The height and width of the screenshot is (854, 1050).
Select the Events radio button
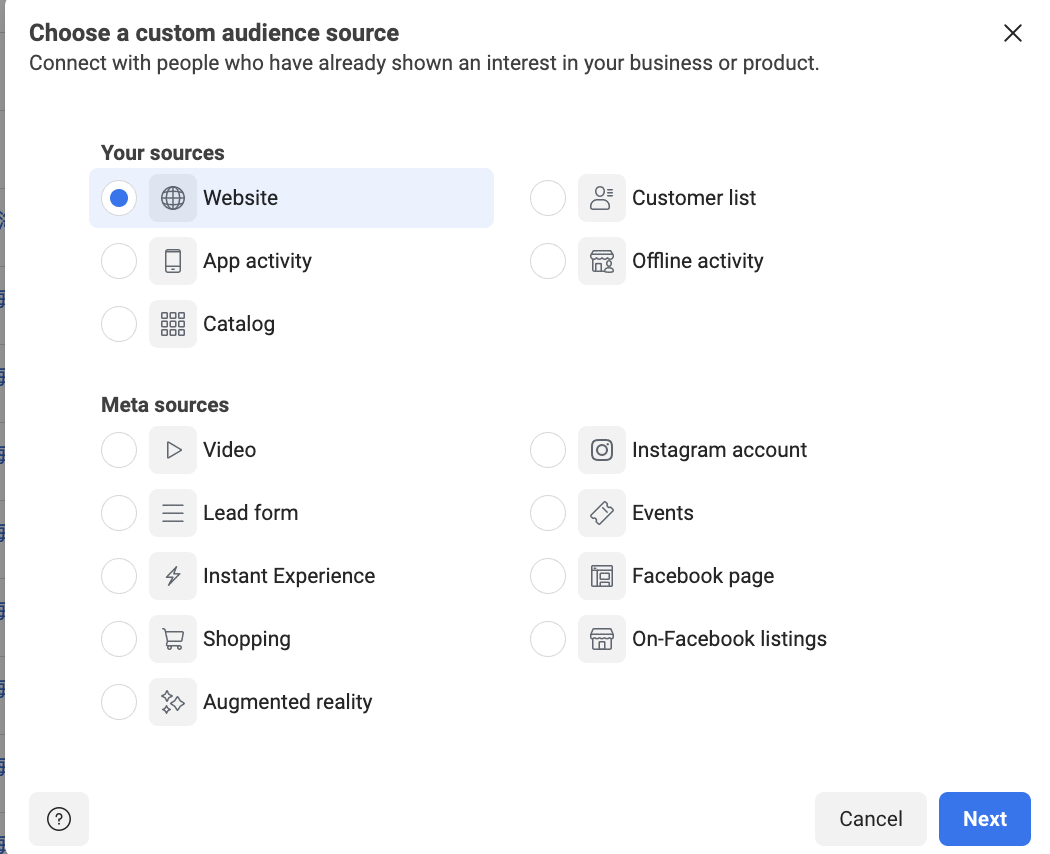[x=548, y=513]
